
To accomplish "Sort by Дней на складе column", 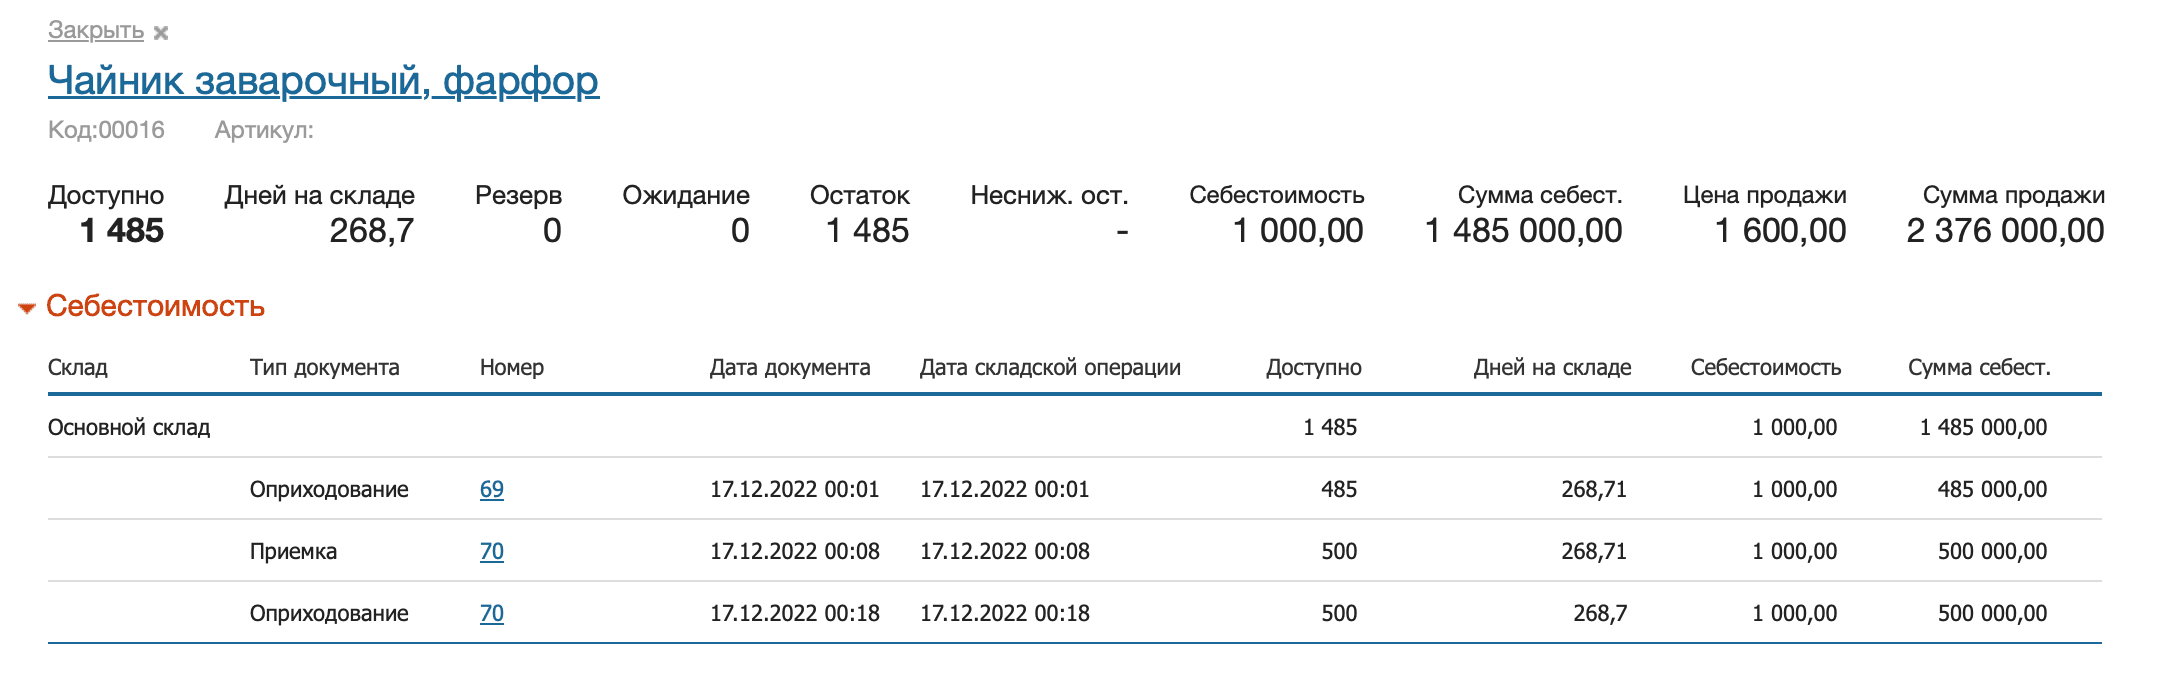I will coord(1552,367).
